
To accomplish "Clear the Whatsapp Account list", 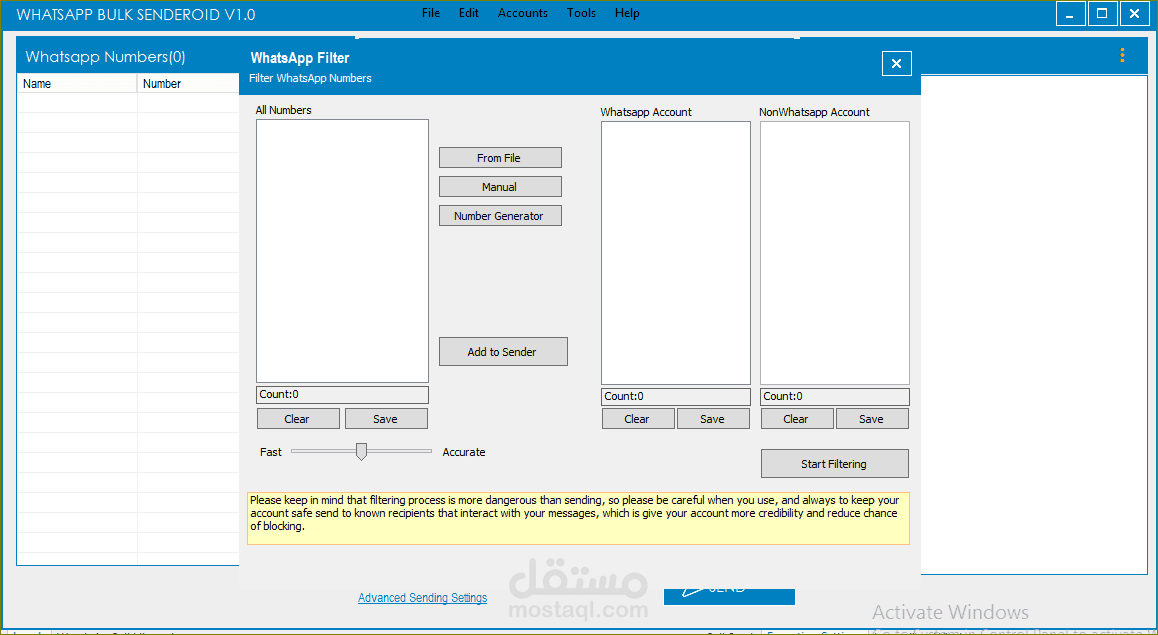I will point(637,419).
